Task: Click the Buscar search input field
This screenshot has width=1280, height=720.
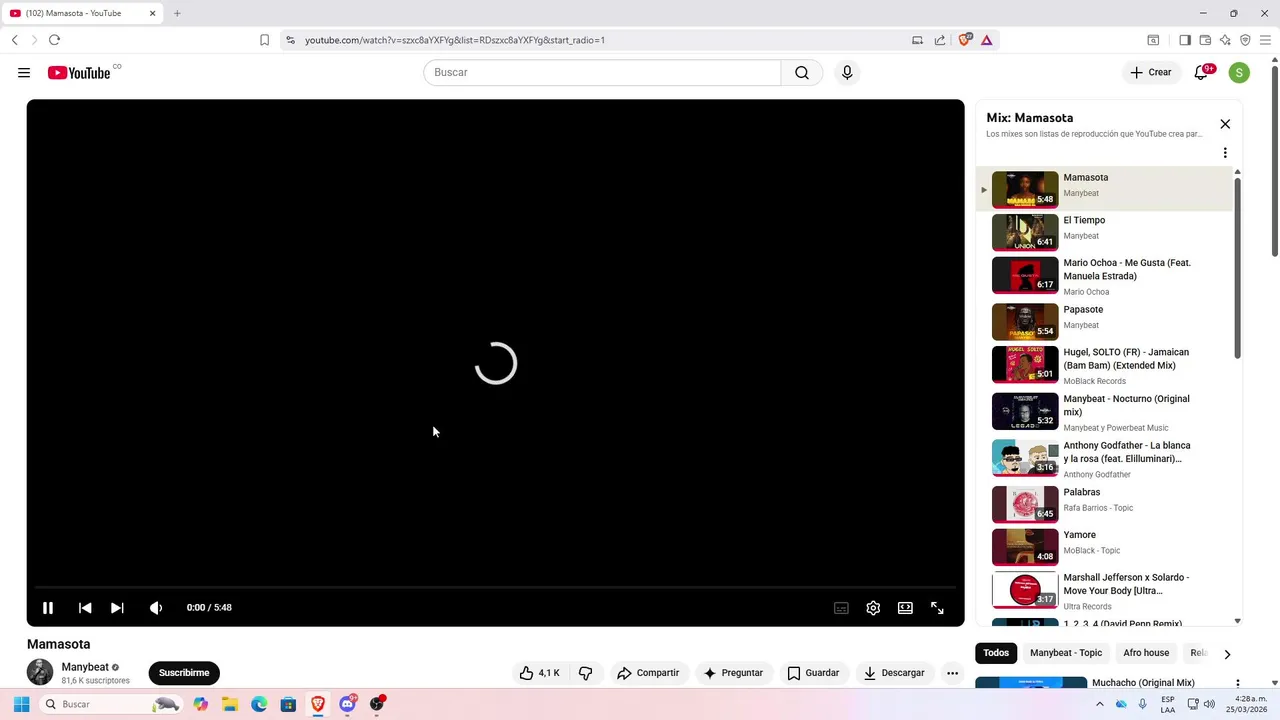Action: [602, 73]
